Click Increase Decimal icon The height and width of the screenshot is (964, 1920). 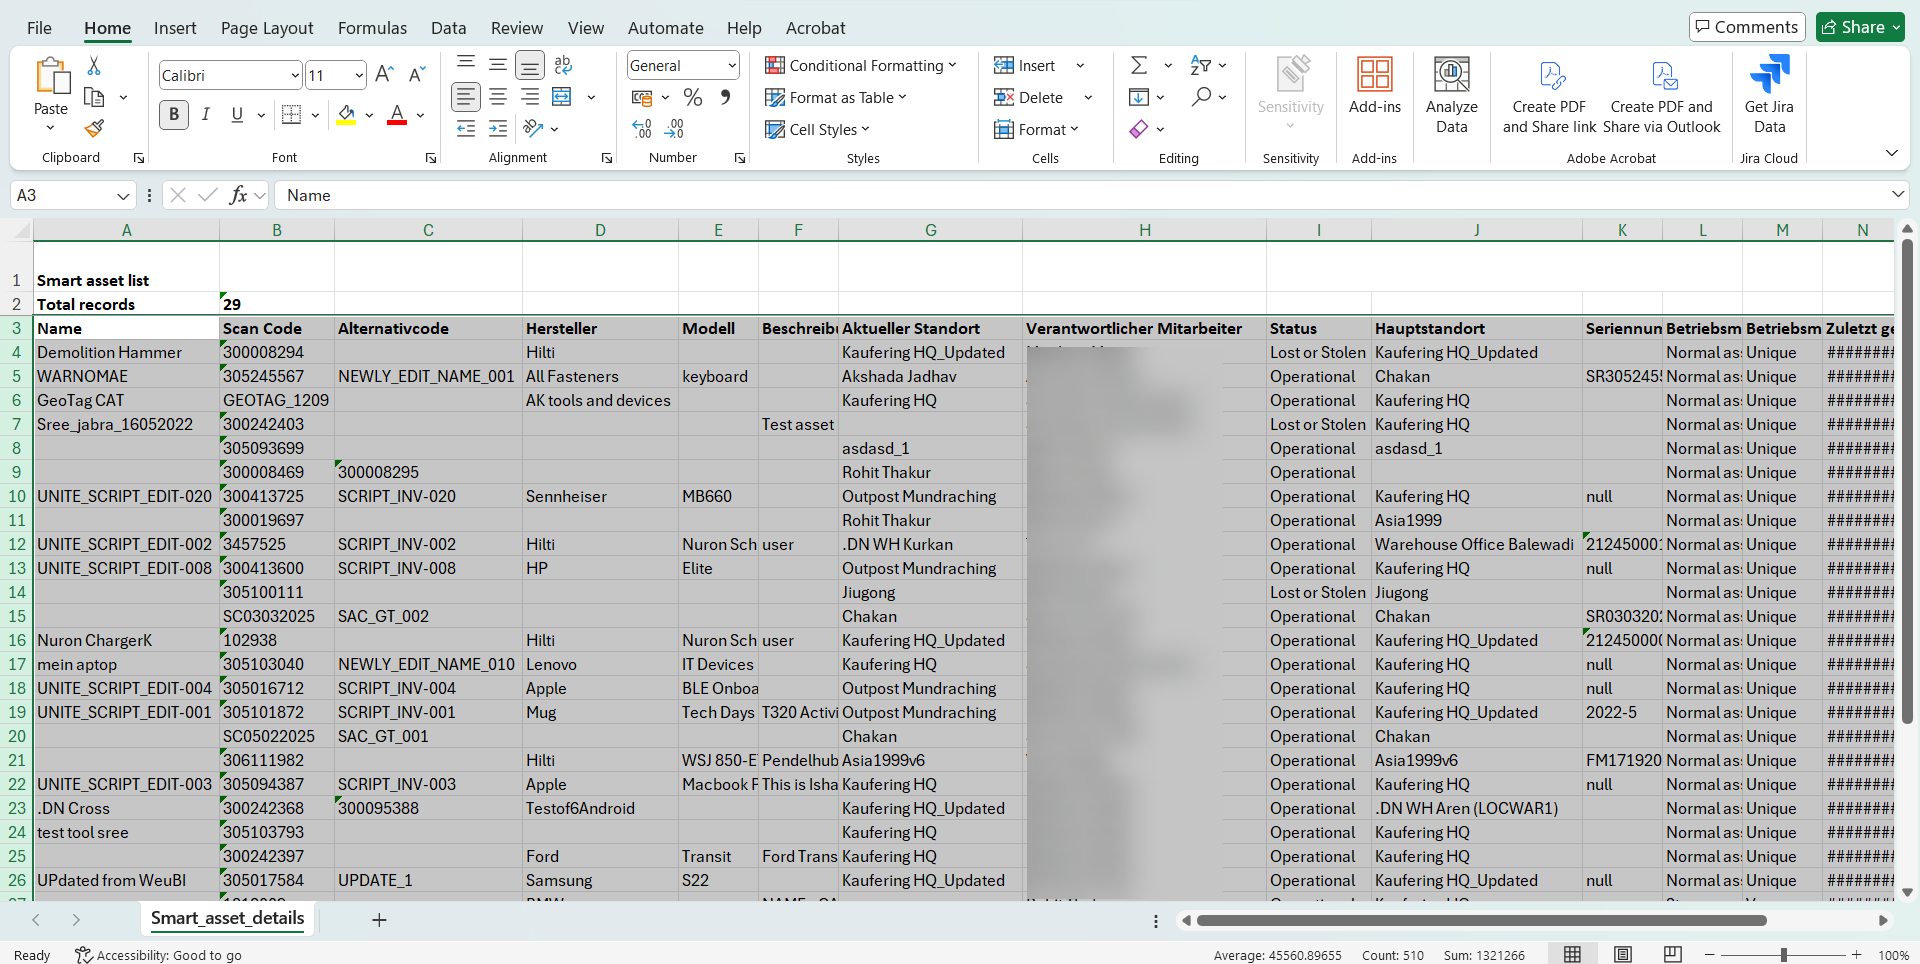642,128
